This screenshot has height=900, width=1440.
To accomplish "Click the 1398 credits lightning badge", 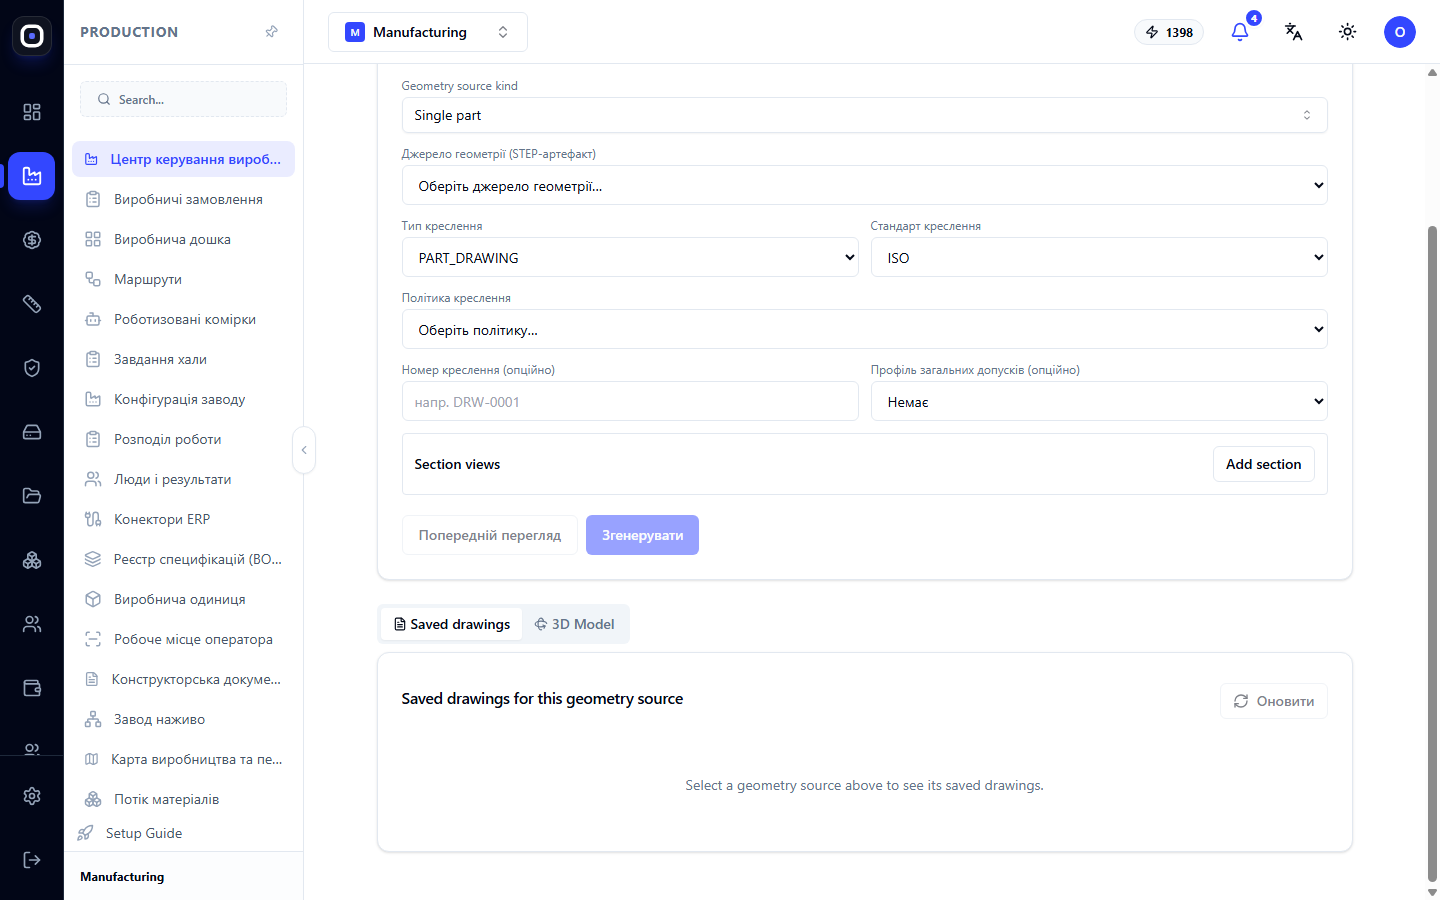I will point(1169,32).
